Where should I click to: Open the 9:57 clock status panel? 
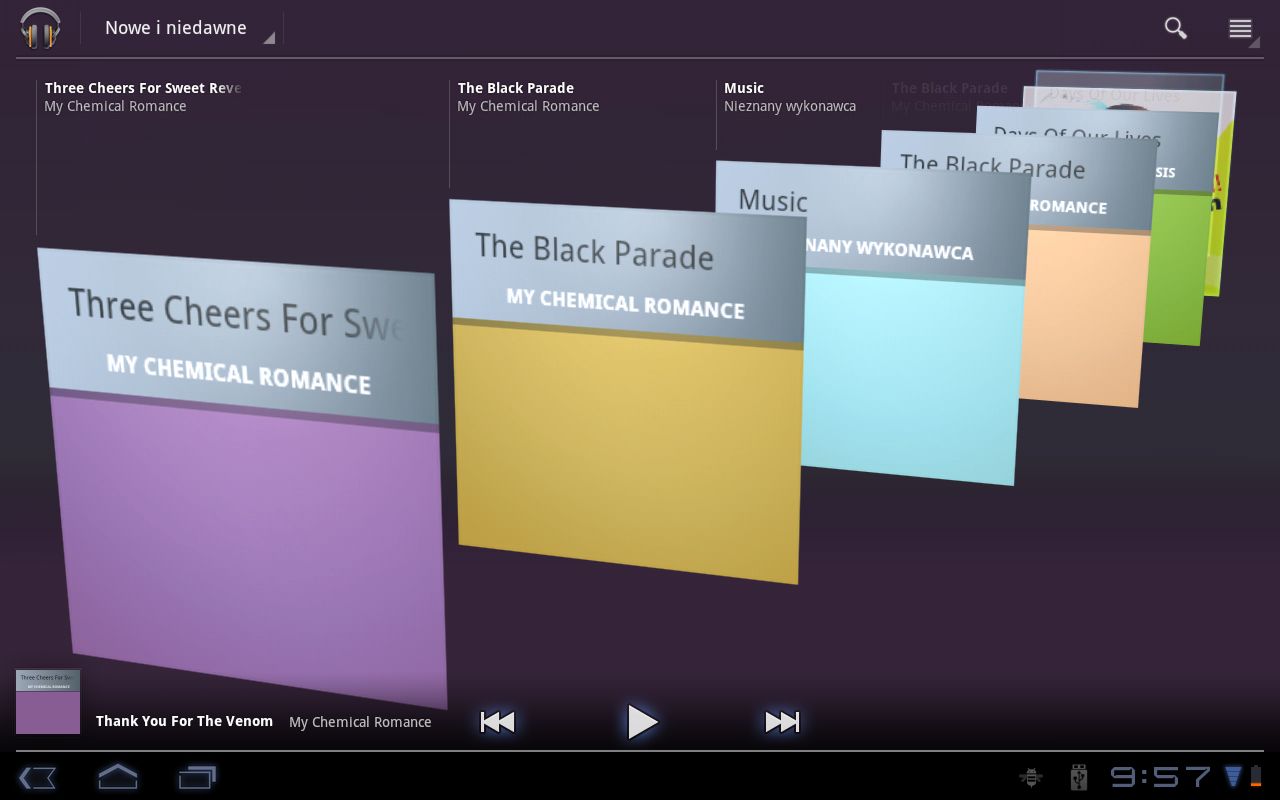[1160, 777]
